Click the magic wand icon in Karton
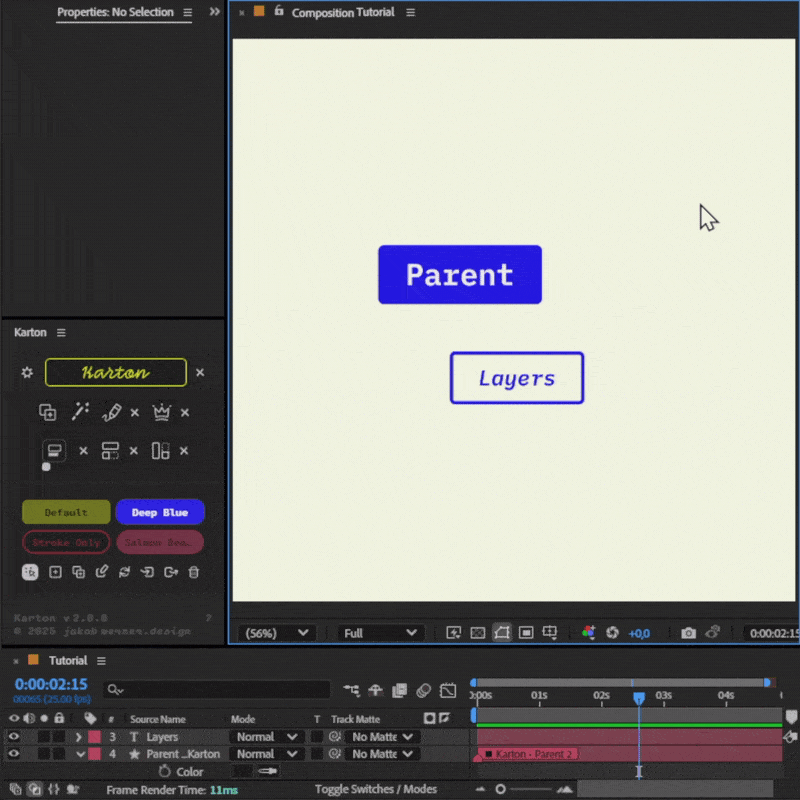Screen dimensions: 800x800 79,412
